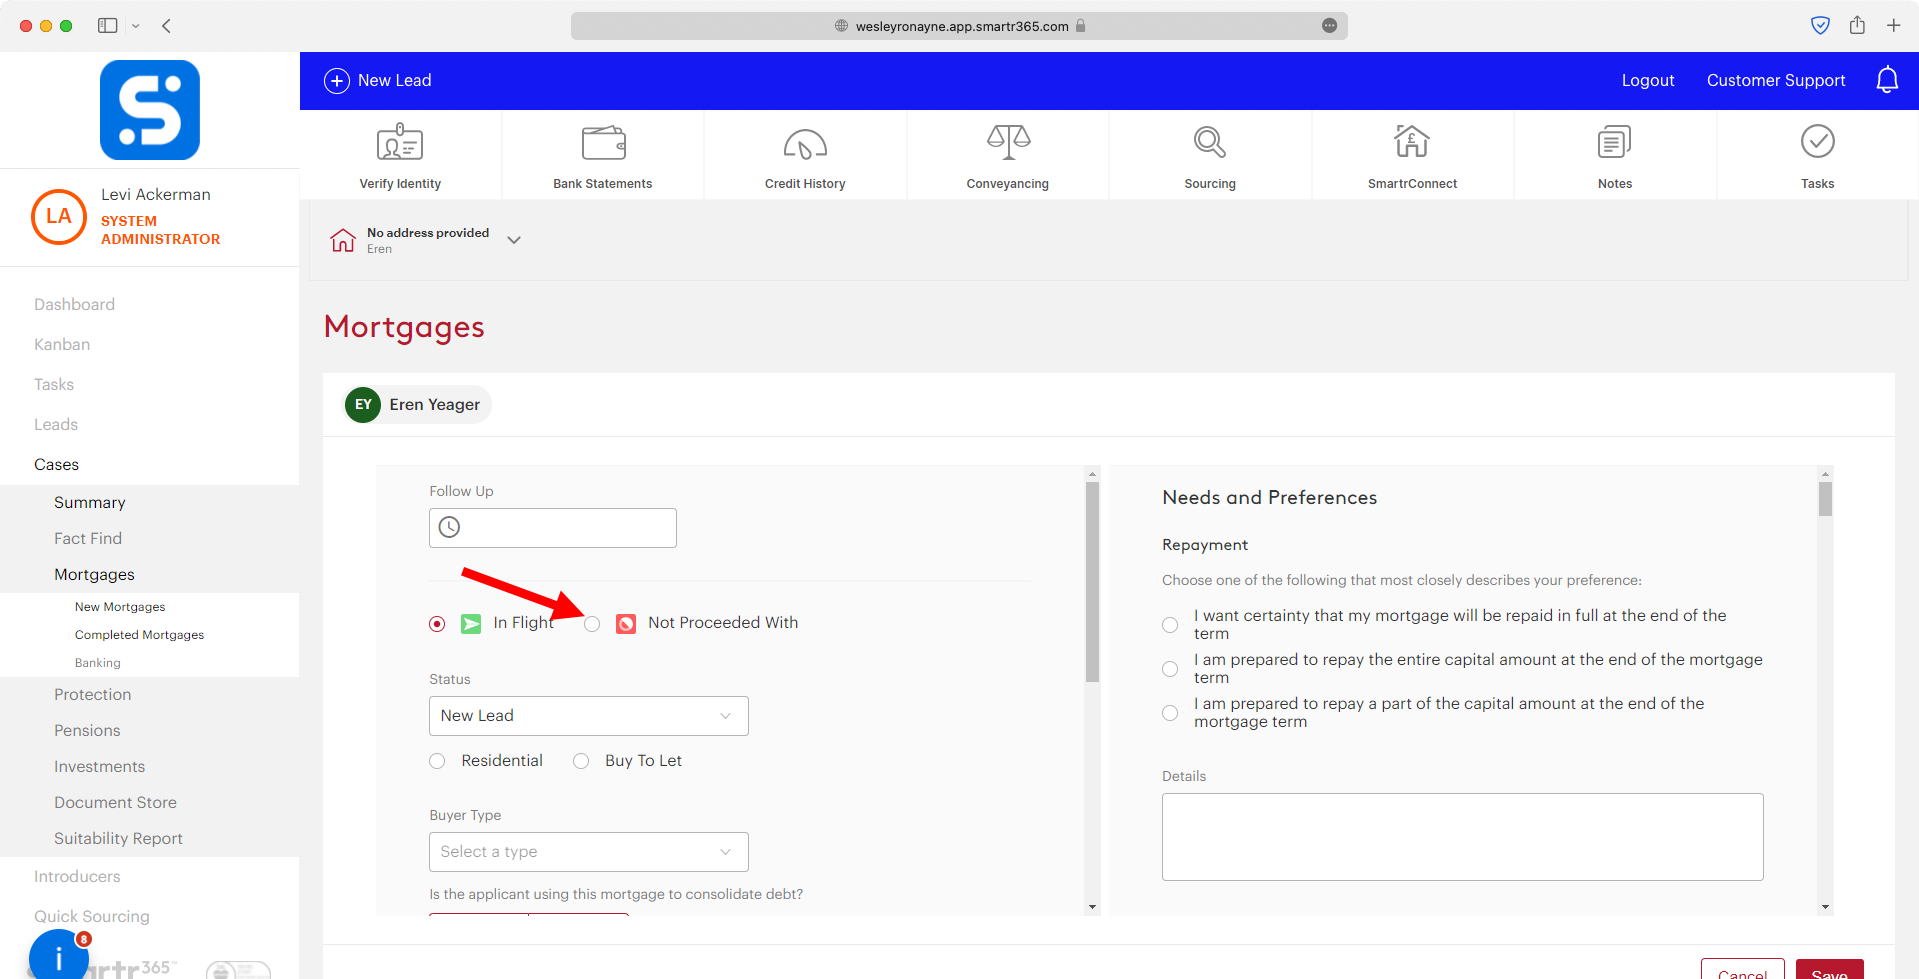Open Suitability Report
This screenshot has height=979, width=1919.
(x=118, y=838)
